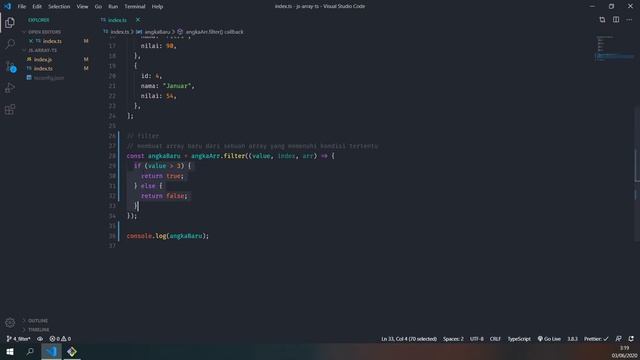640x360 pixels.
Task: Collapse the JS-ARRAY-TS folder section
Action: [x=42, y=50]
